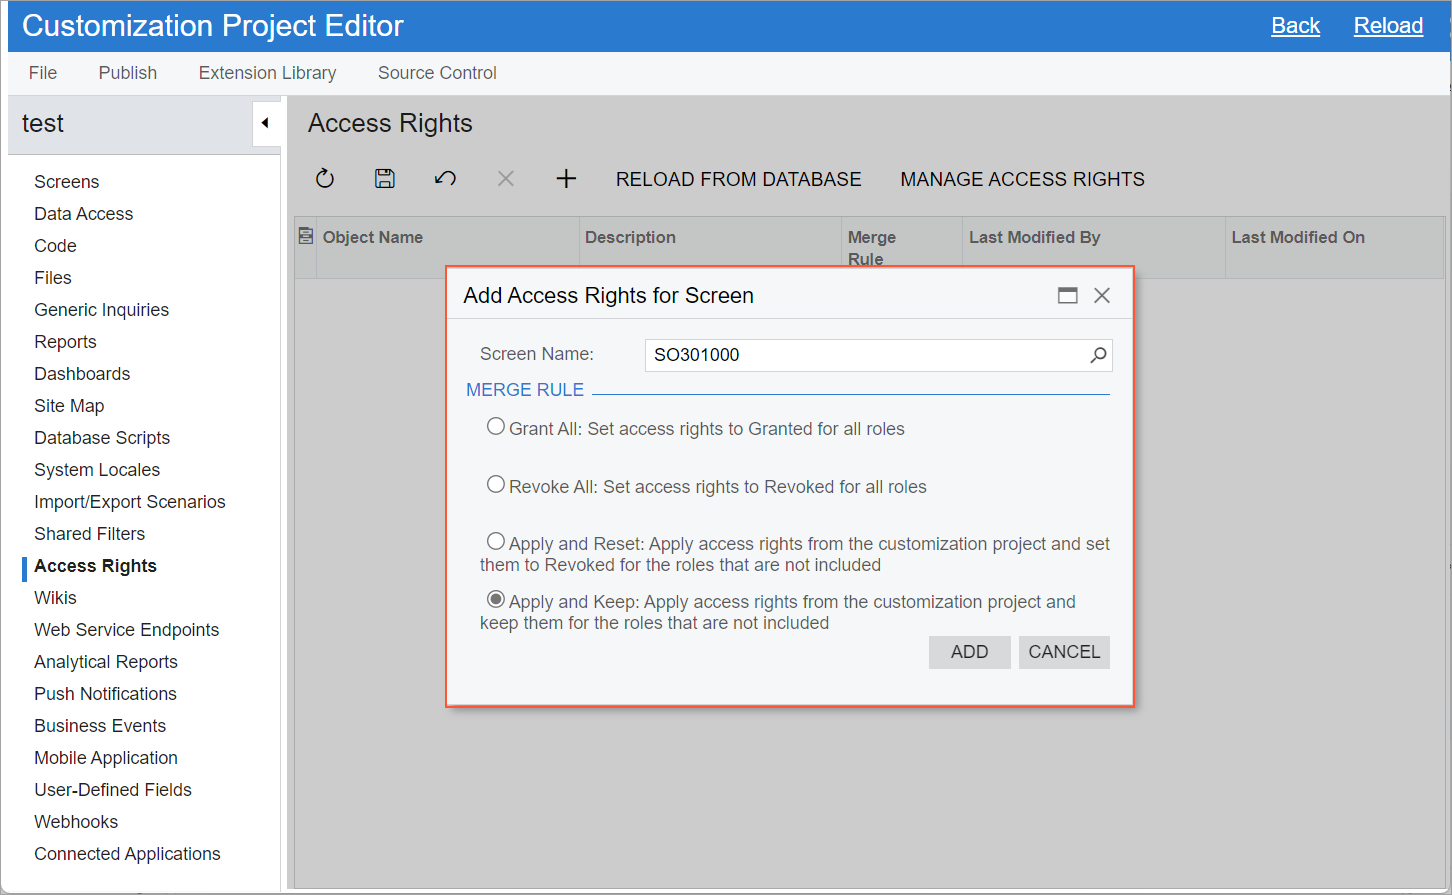1452x895 pixels.
Task: Select Access Rights in navigation pane
Action: (95, 566)
